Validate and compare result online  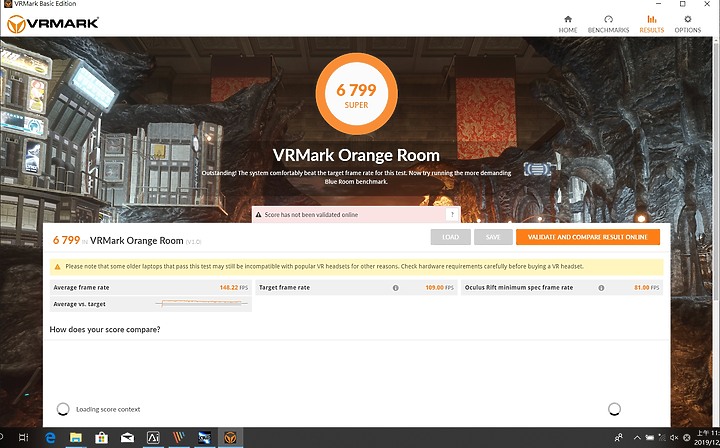point(588,237)
